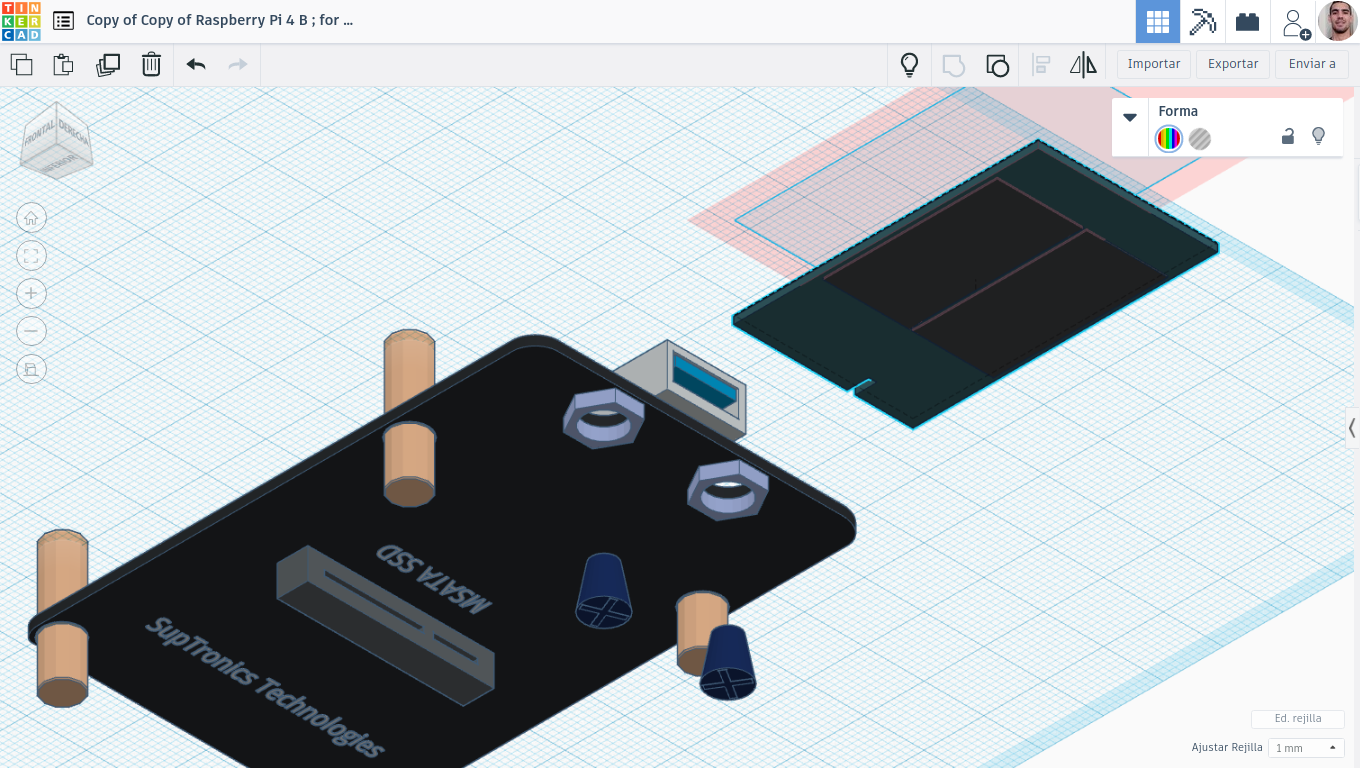Select the SupTronics Technologies text object

pyautogui.click(x=265, y=687)
